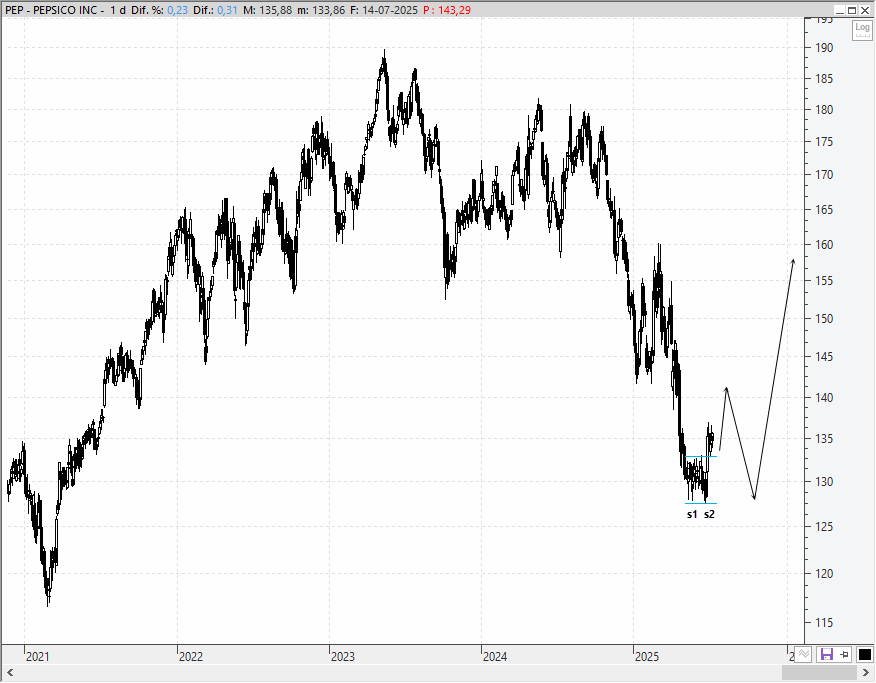Click the 2021 label on time axis

(x=37, y=657)
